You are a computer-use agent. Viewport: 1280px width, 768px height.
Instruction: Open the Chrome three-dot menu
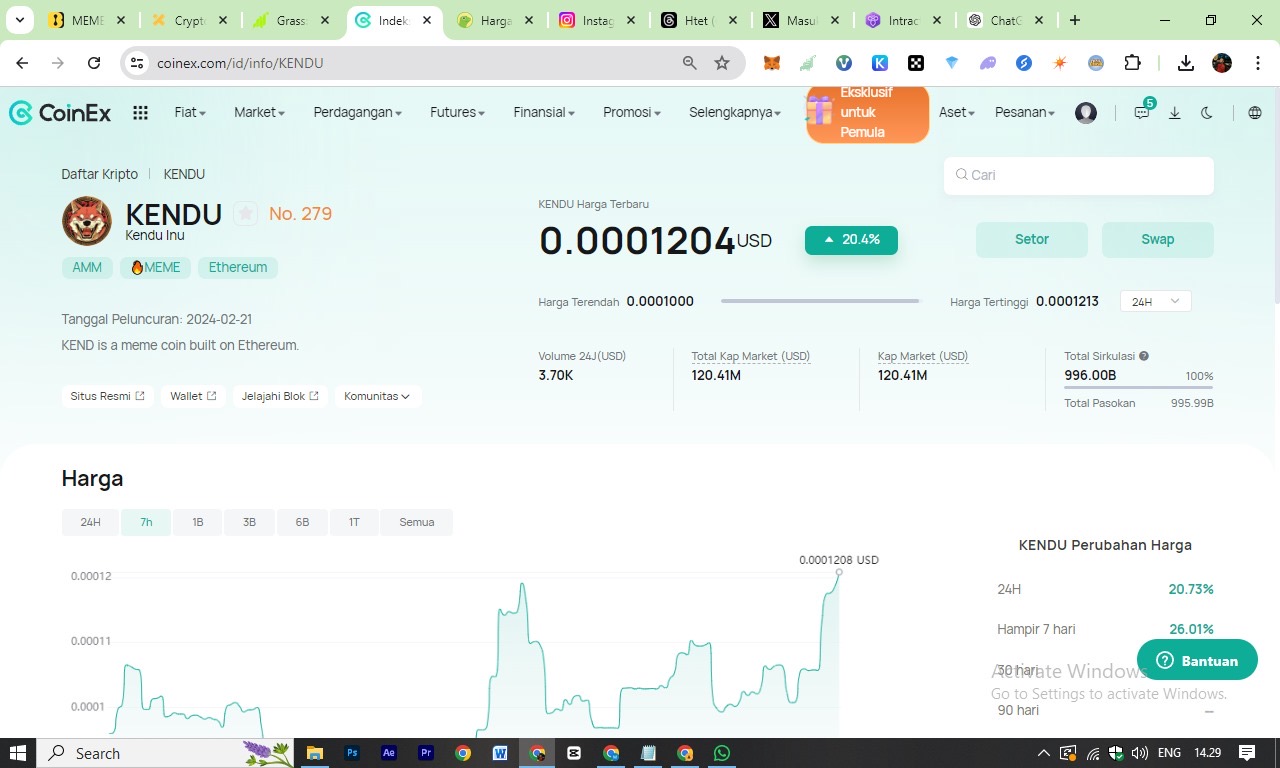click(x=1257, y=63)
